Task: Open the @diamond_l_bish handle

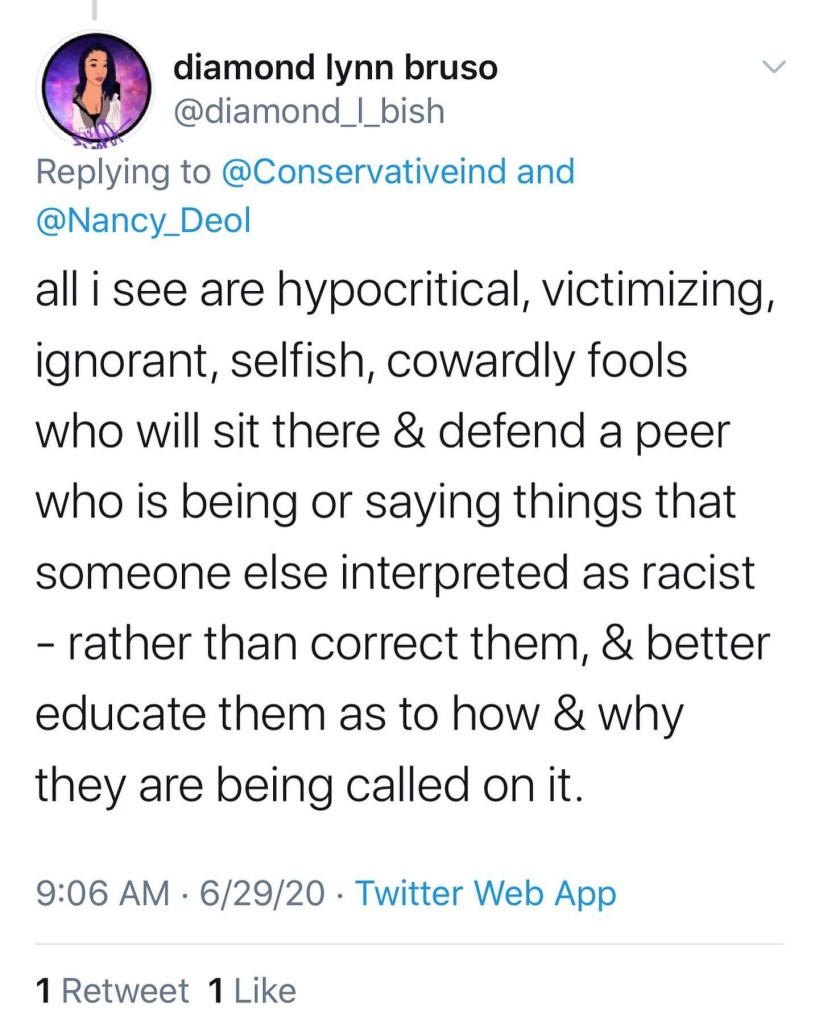Action: [309, 111]
